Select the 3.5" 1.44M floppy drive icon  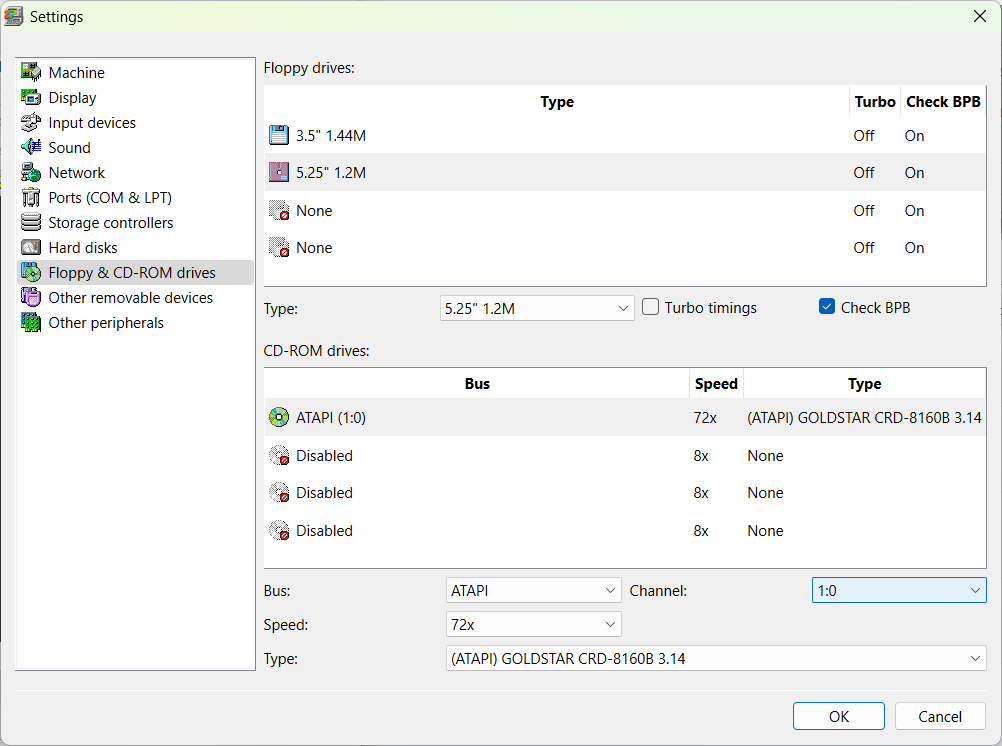coord(278,136)
